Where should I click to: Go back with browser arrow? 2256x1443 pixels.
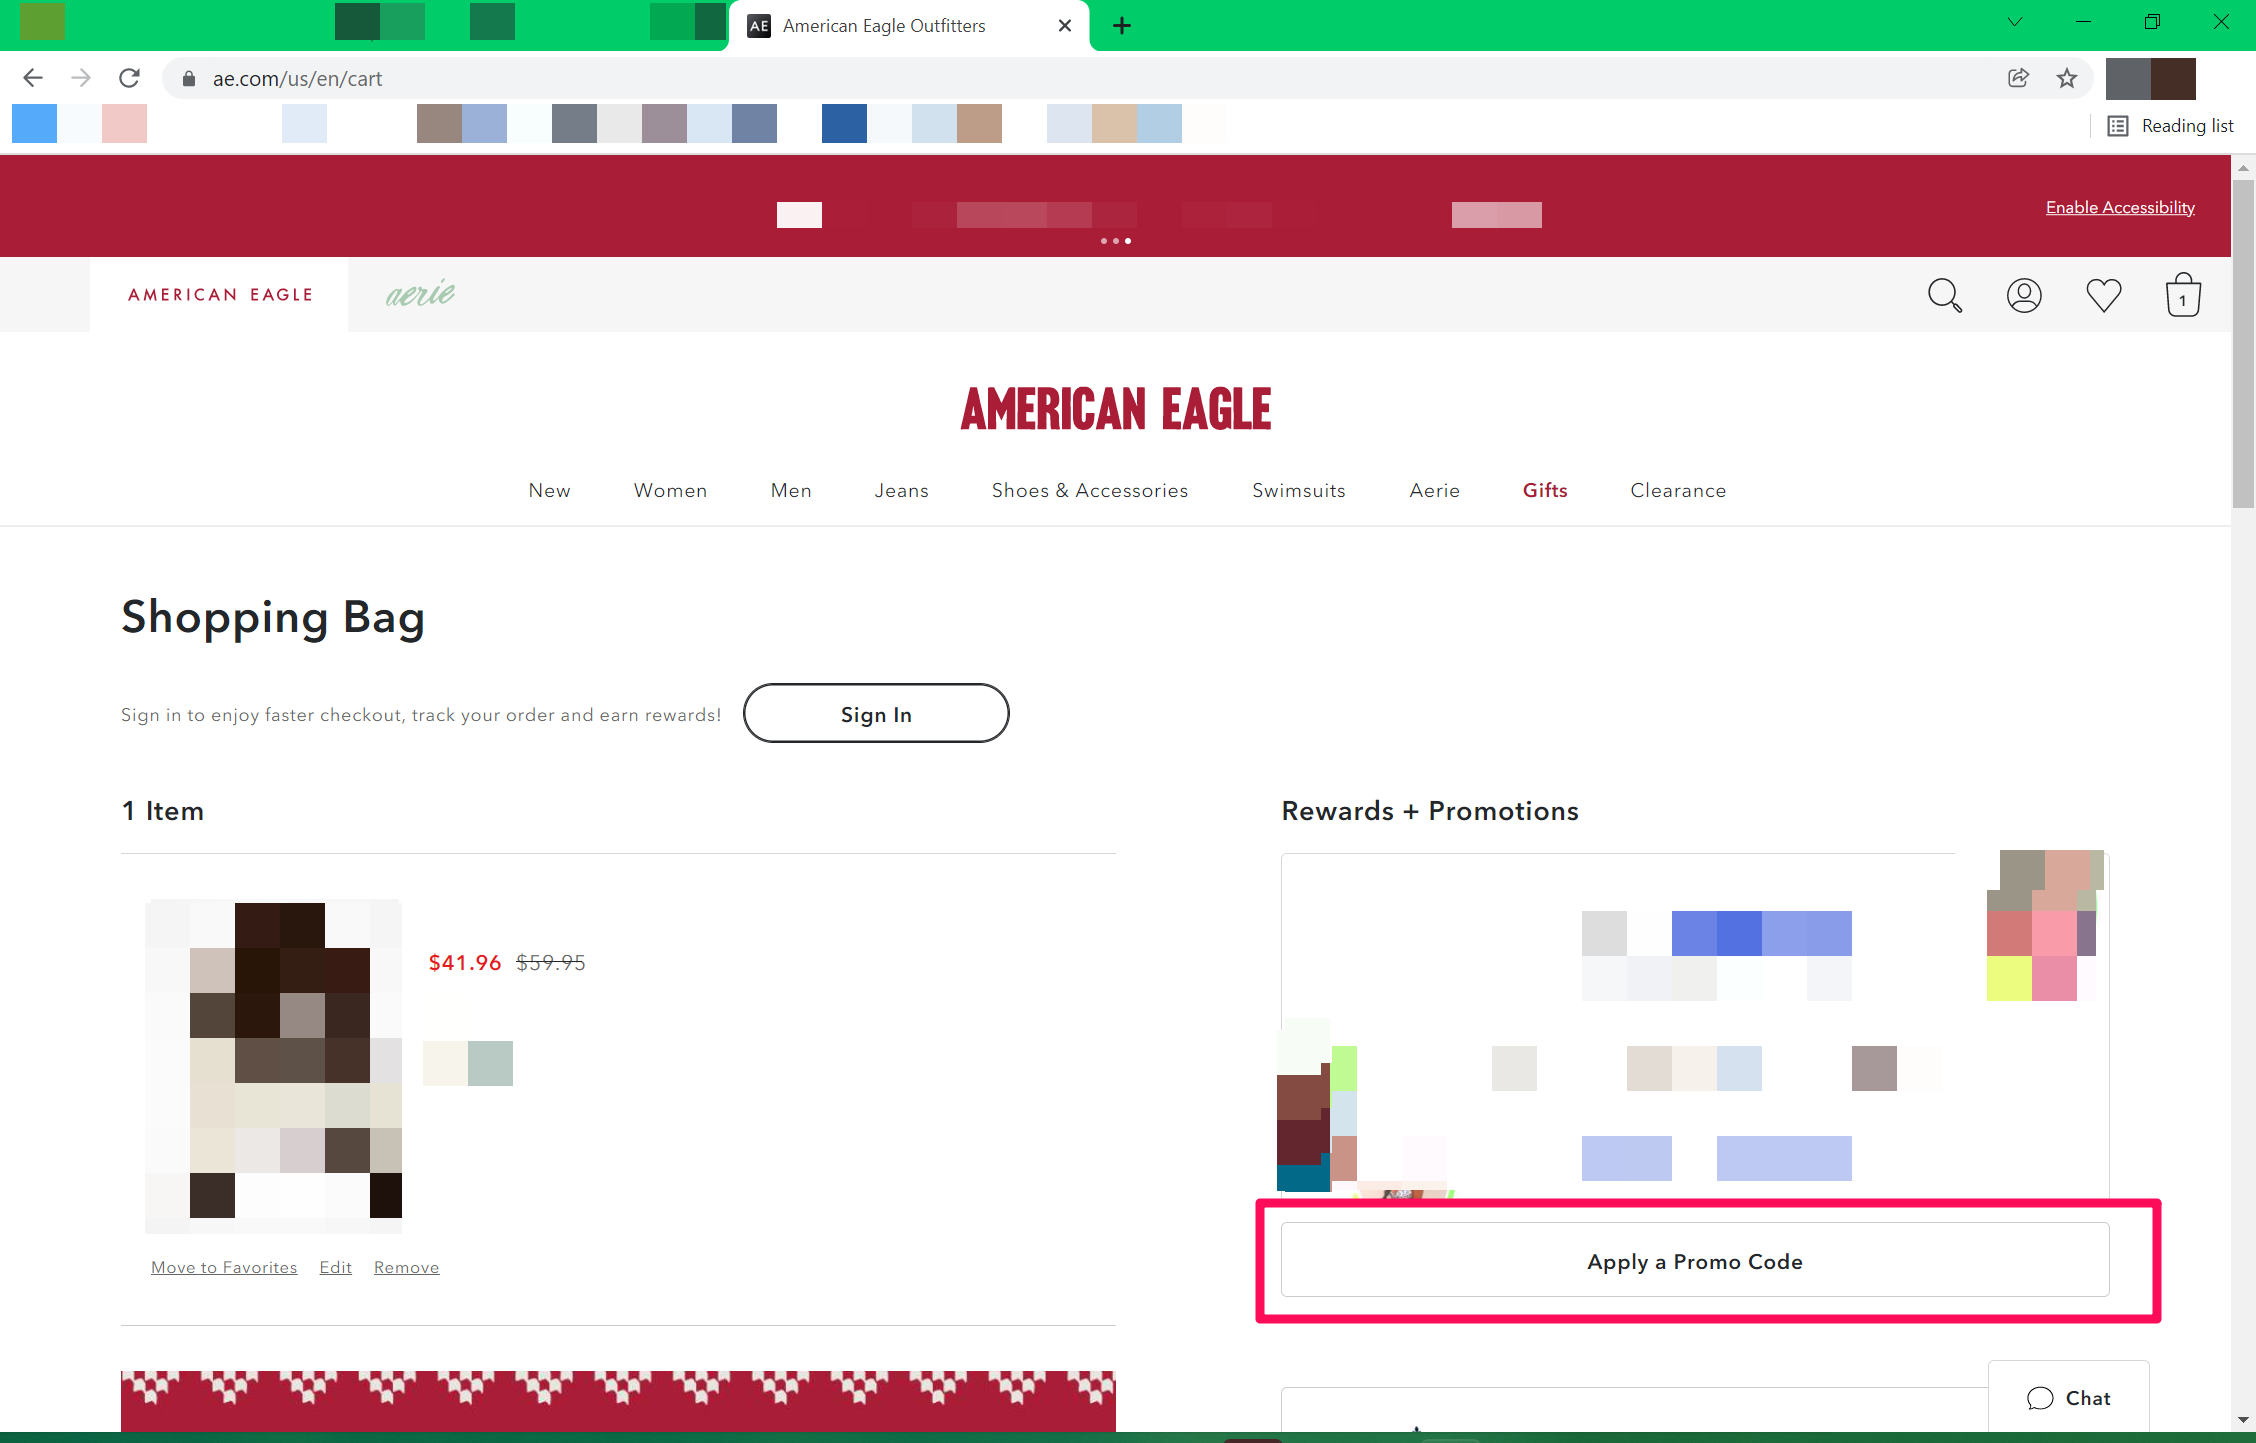tap(33, 78)
